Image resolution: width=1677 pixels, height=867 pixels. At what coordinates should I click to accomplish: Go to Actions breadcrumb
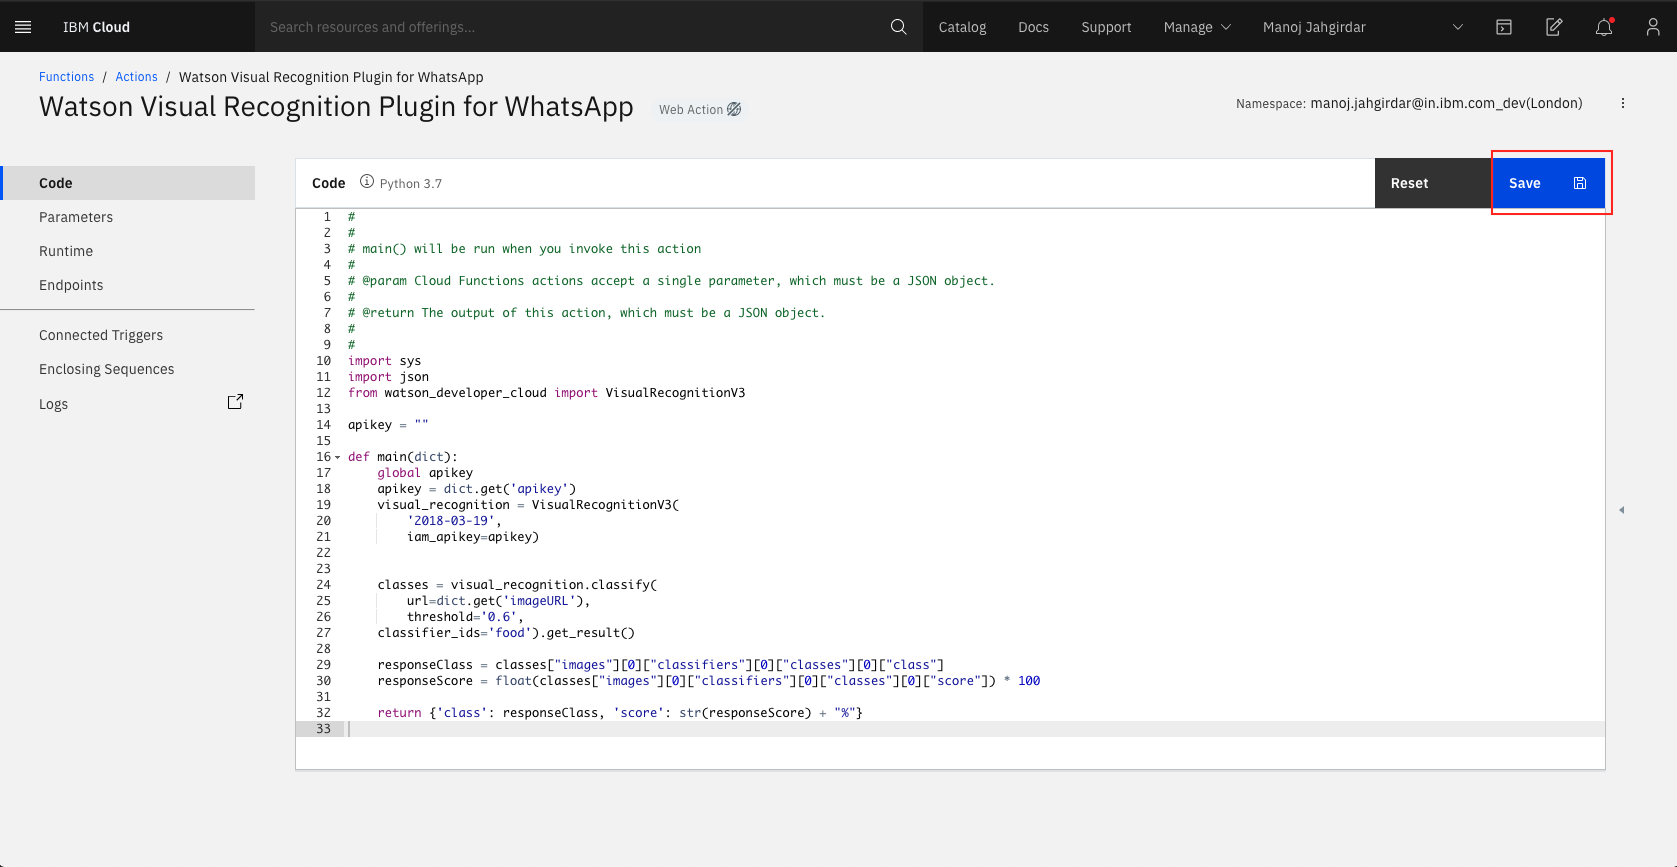pyautogui.click(x=136, y=77)
